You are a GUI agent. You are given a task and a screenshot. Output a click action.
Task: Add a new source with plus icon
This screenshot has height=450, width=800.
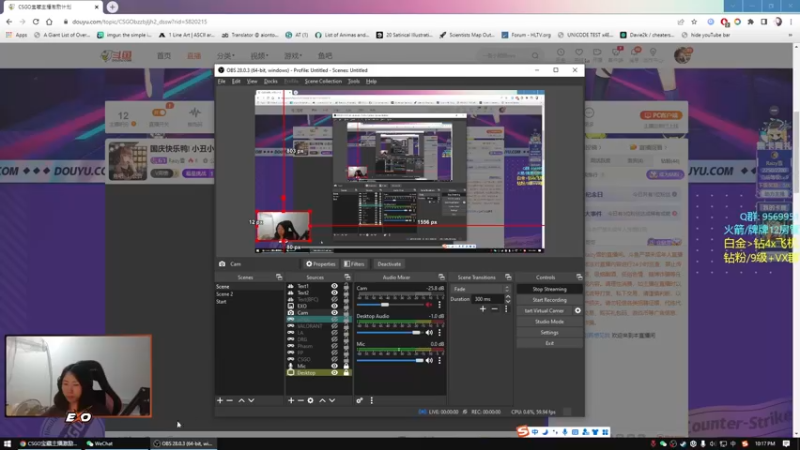[291, 401]
